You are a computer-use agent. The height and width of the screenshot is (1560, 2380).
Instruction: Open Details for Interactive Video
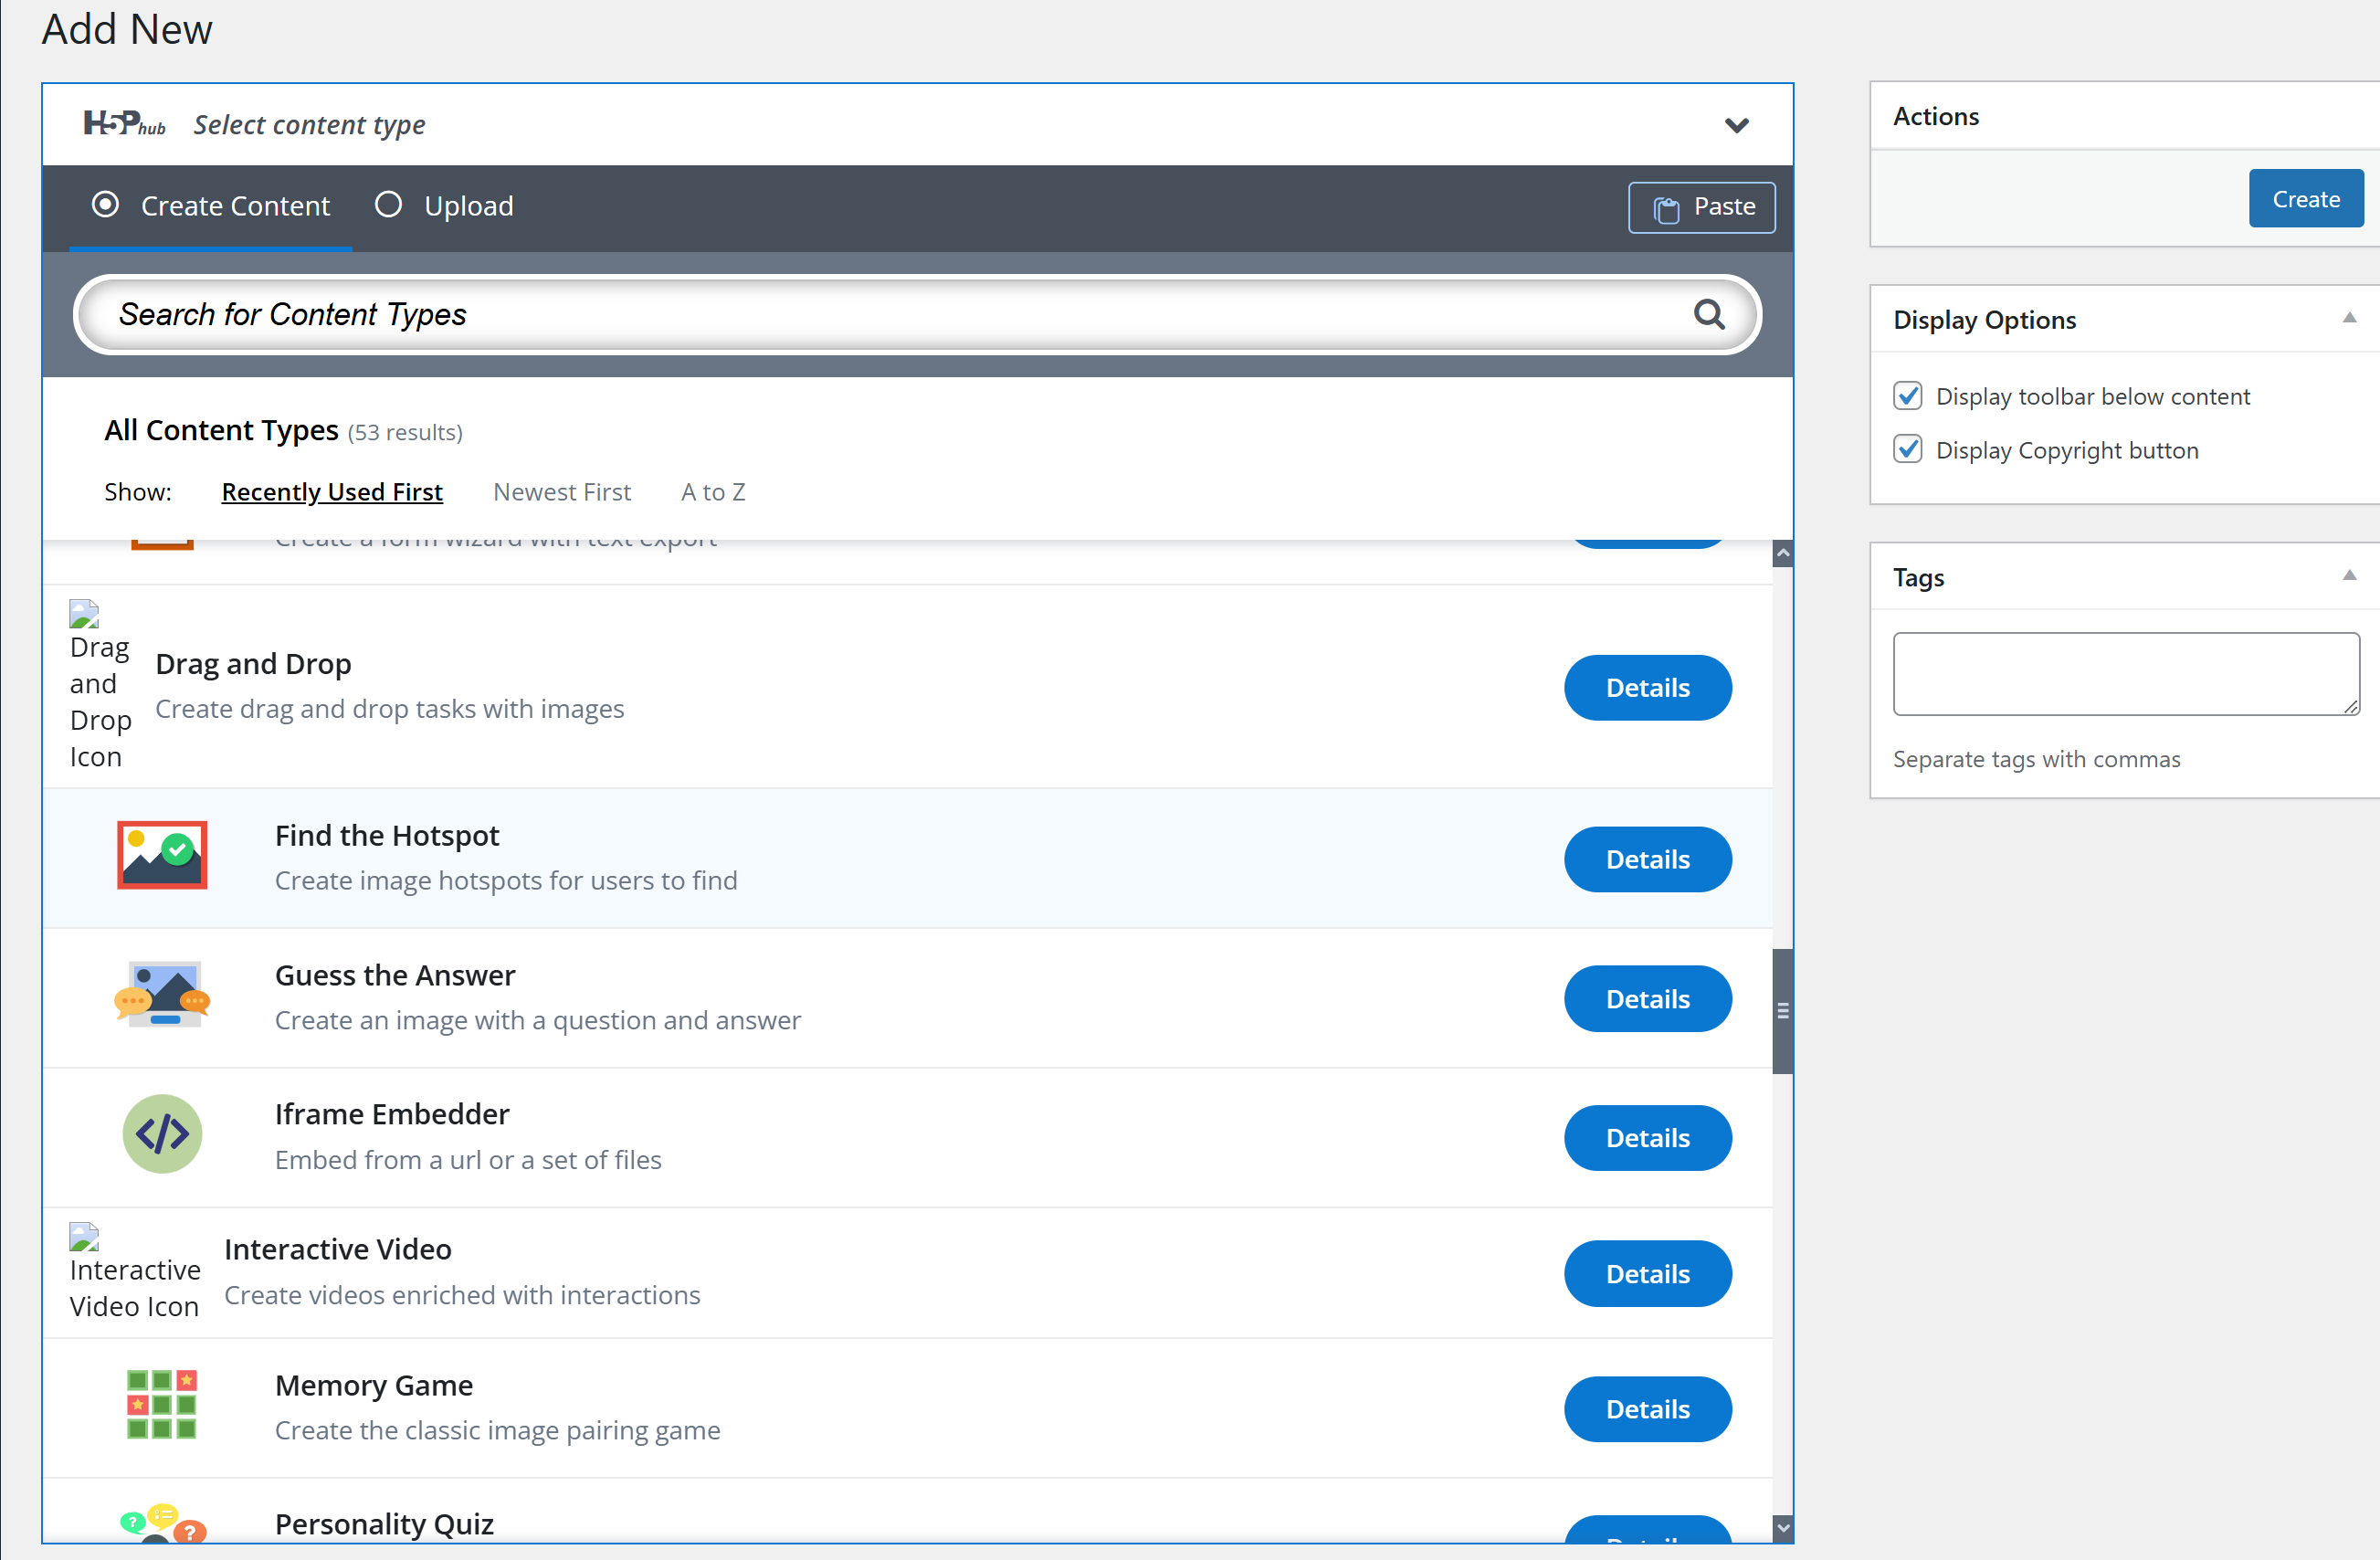point(1647,1273)
